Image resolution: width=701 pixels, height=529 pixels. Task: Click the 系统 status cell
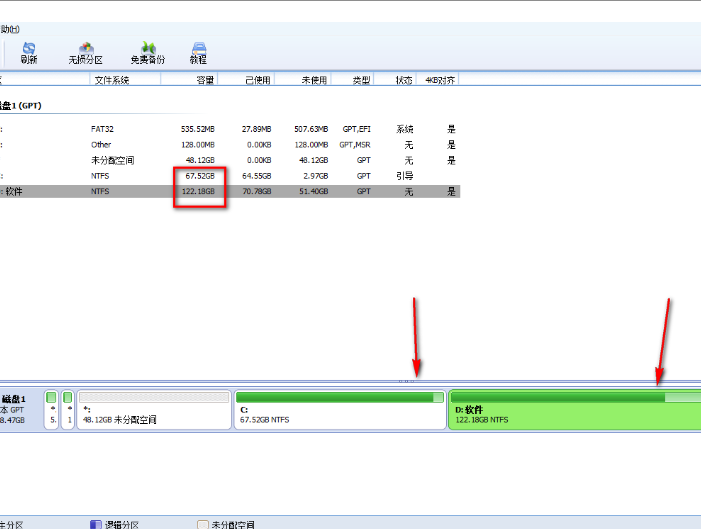(x=405, y=129)
